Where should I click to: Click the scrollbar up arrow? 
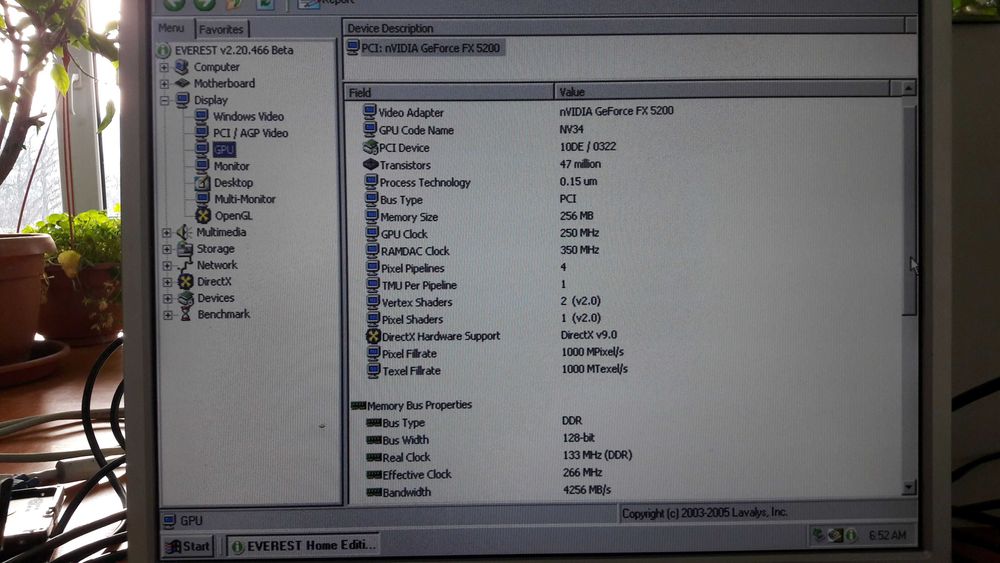coord(908,87)
